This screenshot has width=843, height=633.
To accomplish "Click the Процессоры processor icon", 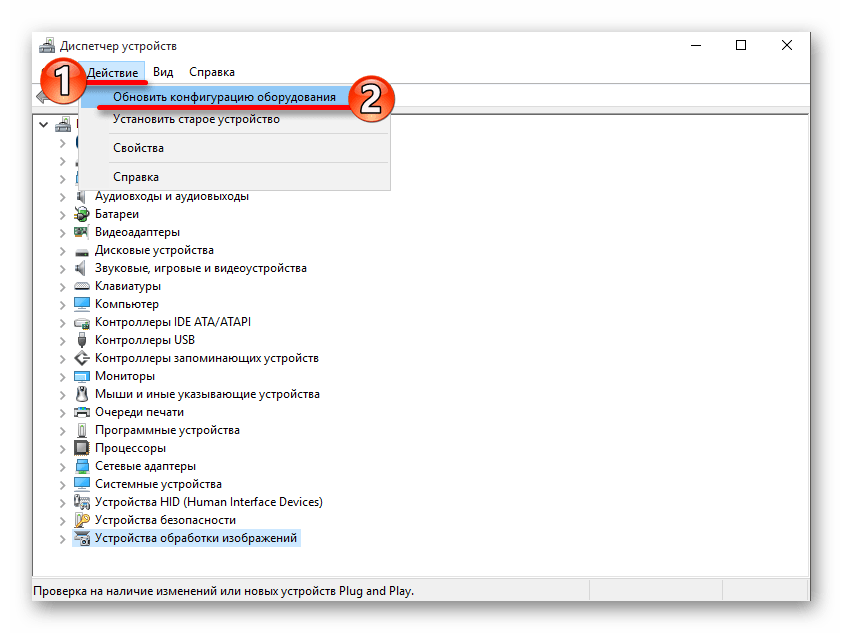I will click(x=82, y=448).
